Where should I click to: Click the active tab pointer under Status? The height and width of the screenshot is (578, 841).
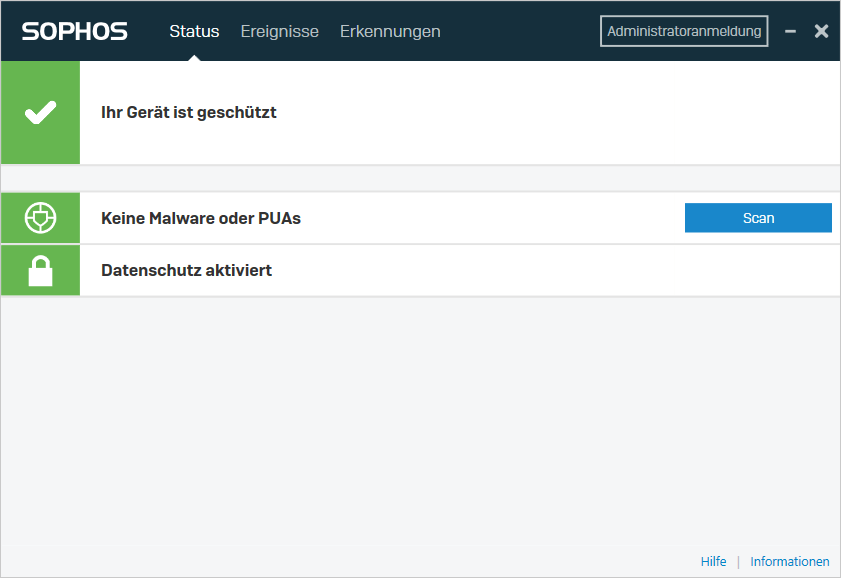pos(194,57)
